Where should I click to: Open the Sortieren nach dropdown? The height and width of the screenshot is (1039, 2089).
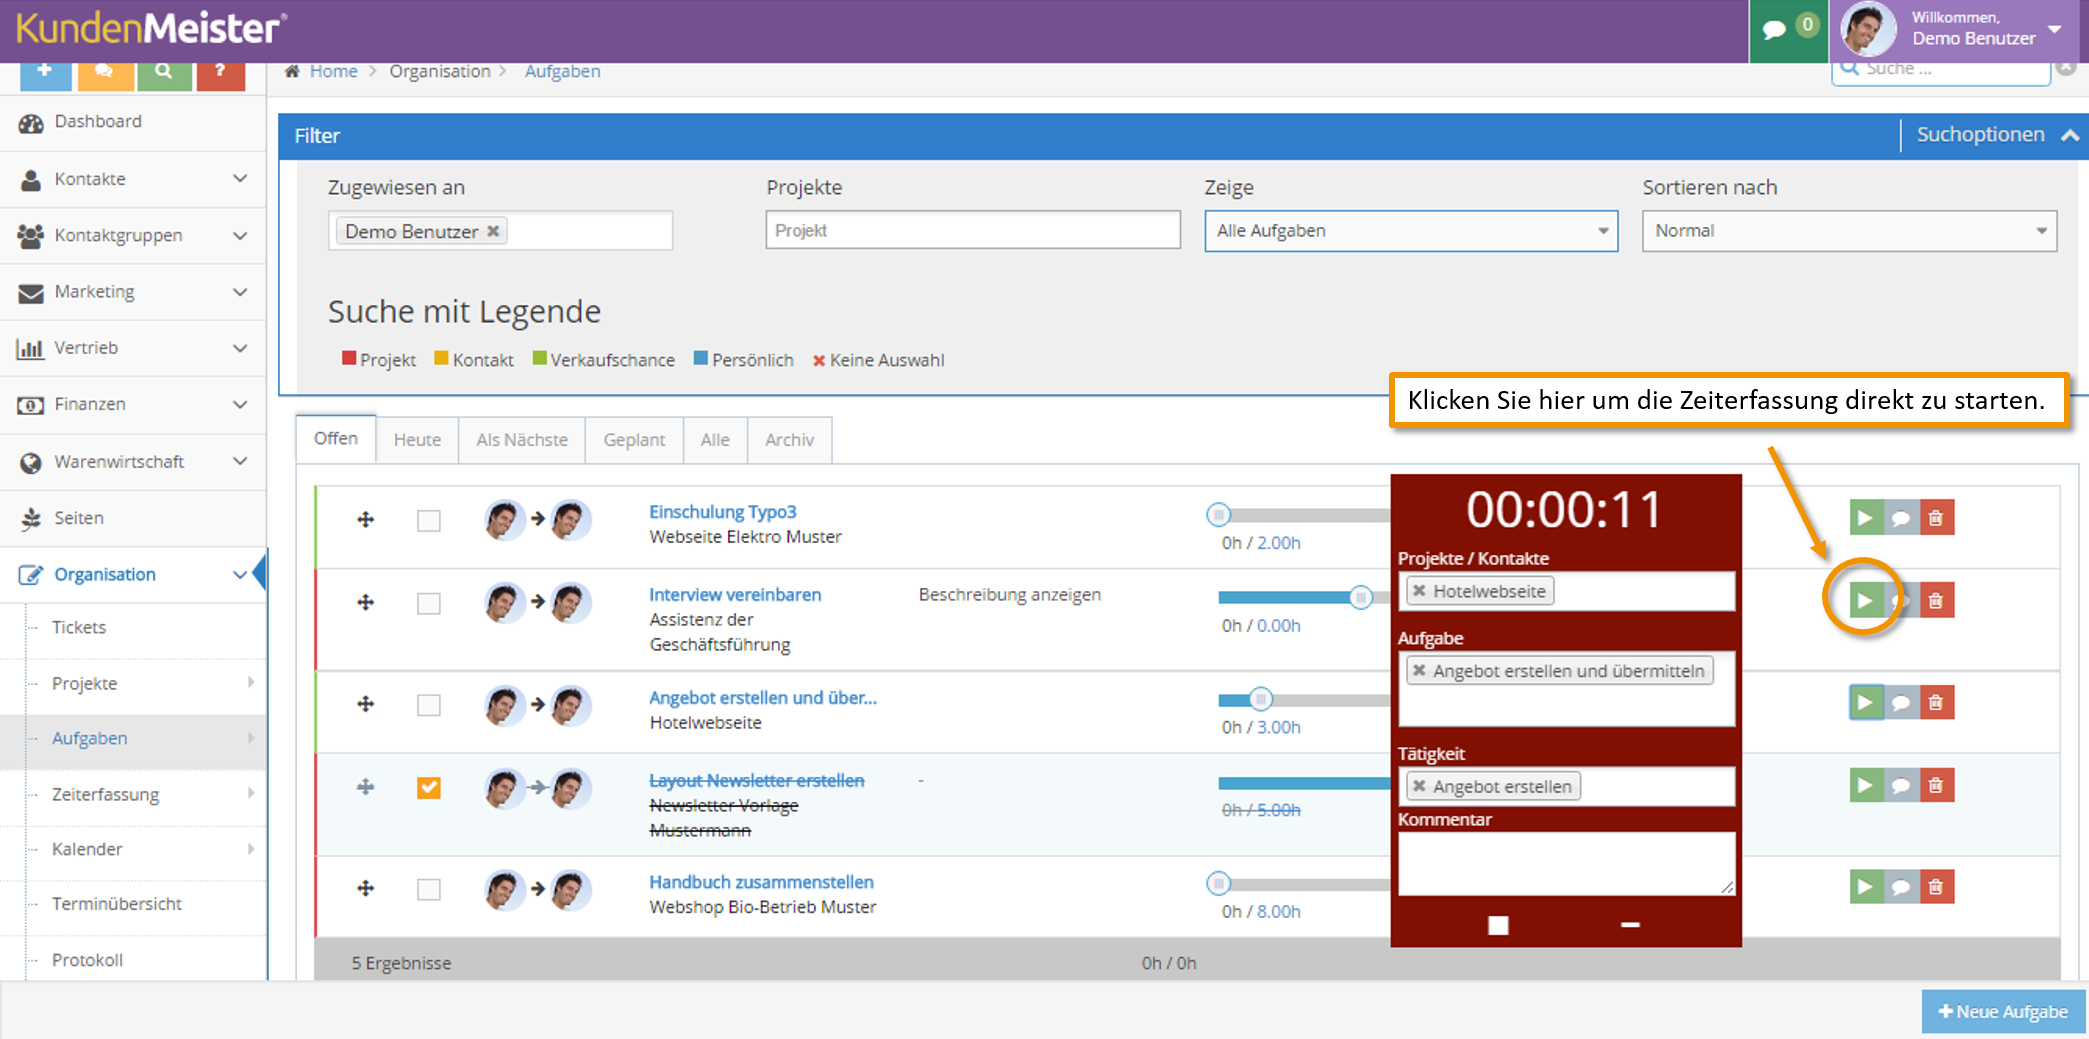coord(1849,231)
